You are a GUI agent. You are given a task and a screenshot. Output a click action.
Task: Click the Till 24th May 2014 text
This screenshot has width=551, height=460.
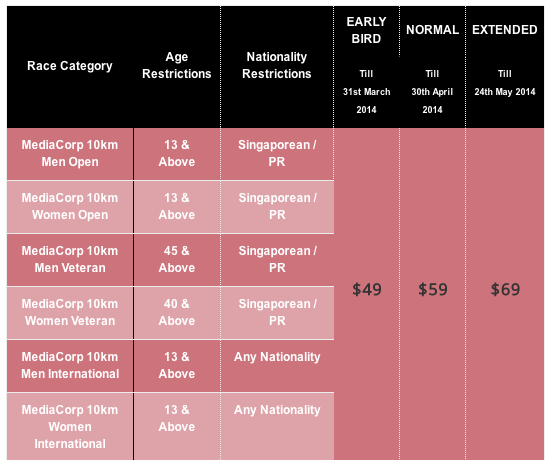(x=505, y=83)
